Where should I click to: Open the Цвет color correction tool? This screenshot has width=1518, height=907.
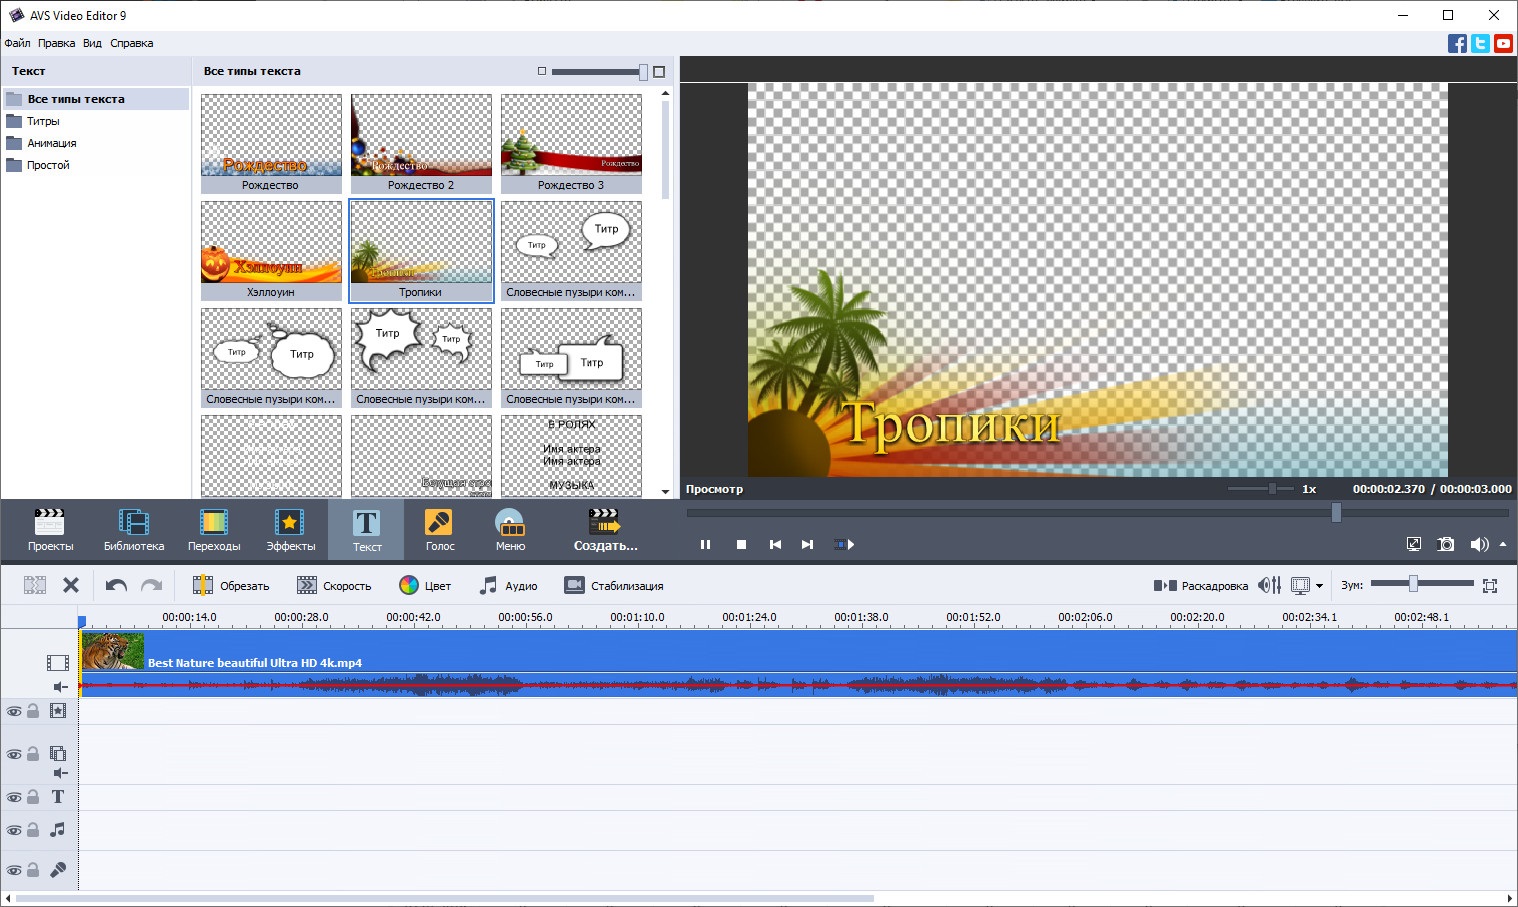point(425,585)
